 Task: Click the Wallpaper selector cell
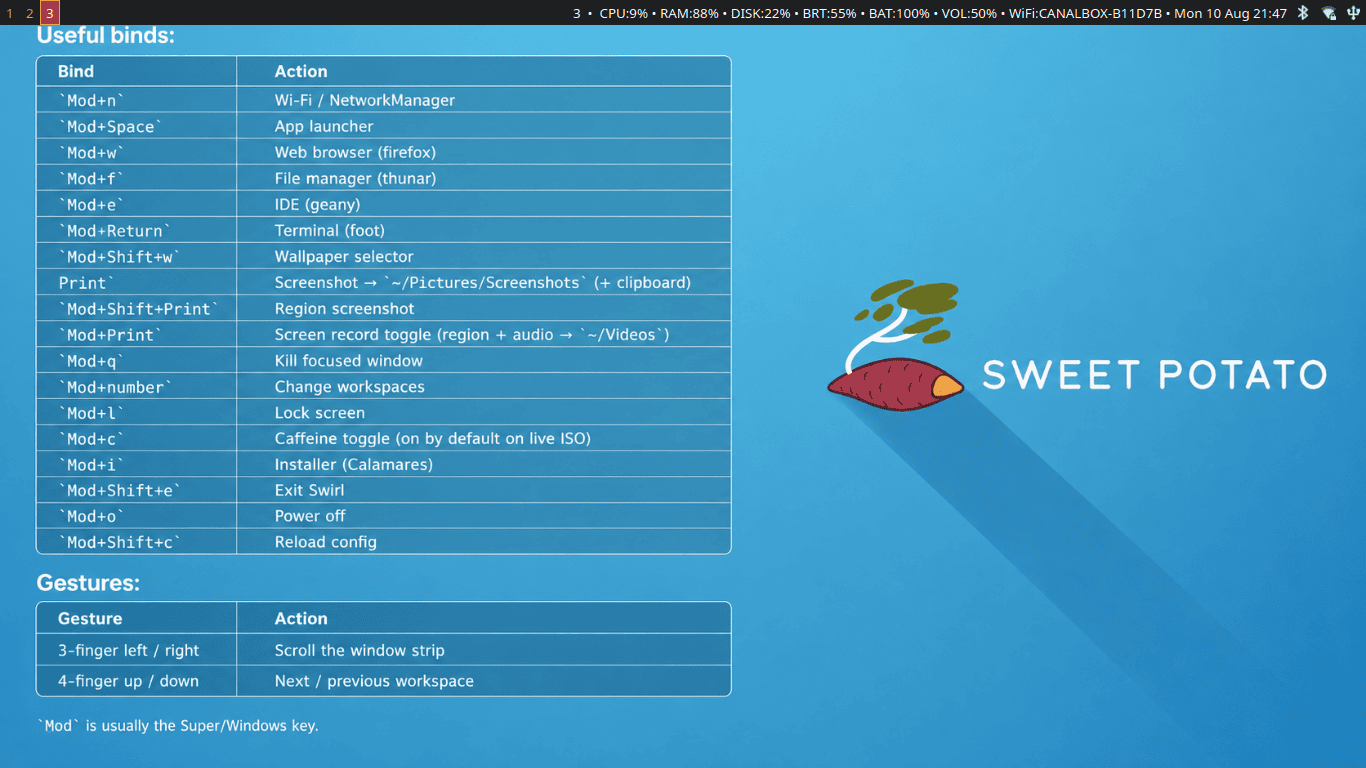pos(483,256)
